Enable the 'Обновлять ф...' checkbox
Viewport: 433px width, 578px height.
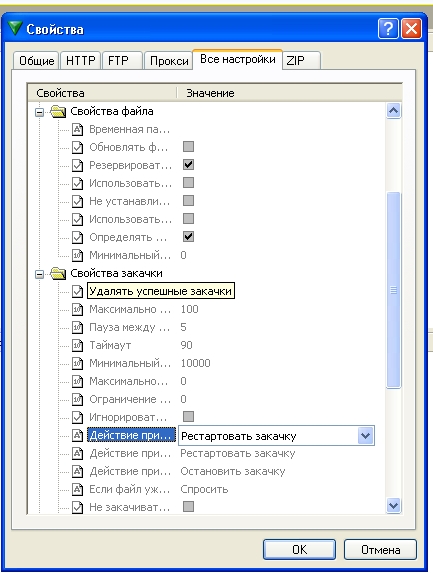coord(188,147)
